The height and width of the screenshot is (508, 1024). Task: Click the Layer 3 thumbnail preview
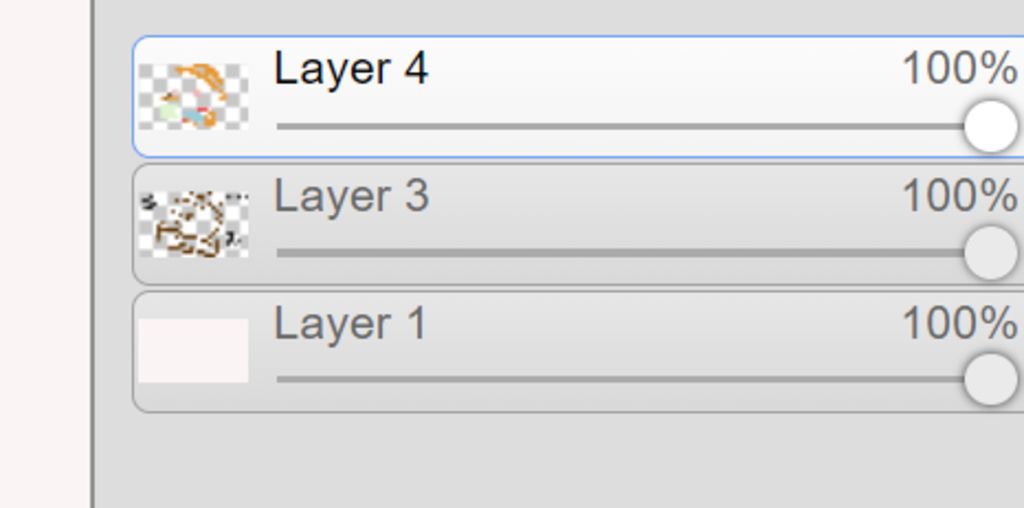(193, 224)
